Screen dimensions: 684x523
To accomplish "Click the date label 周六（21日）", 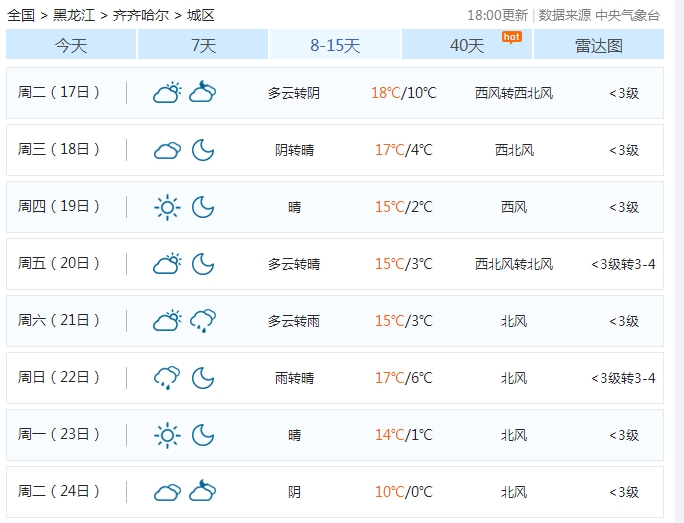I will point(59,321).
